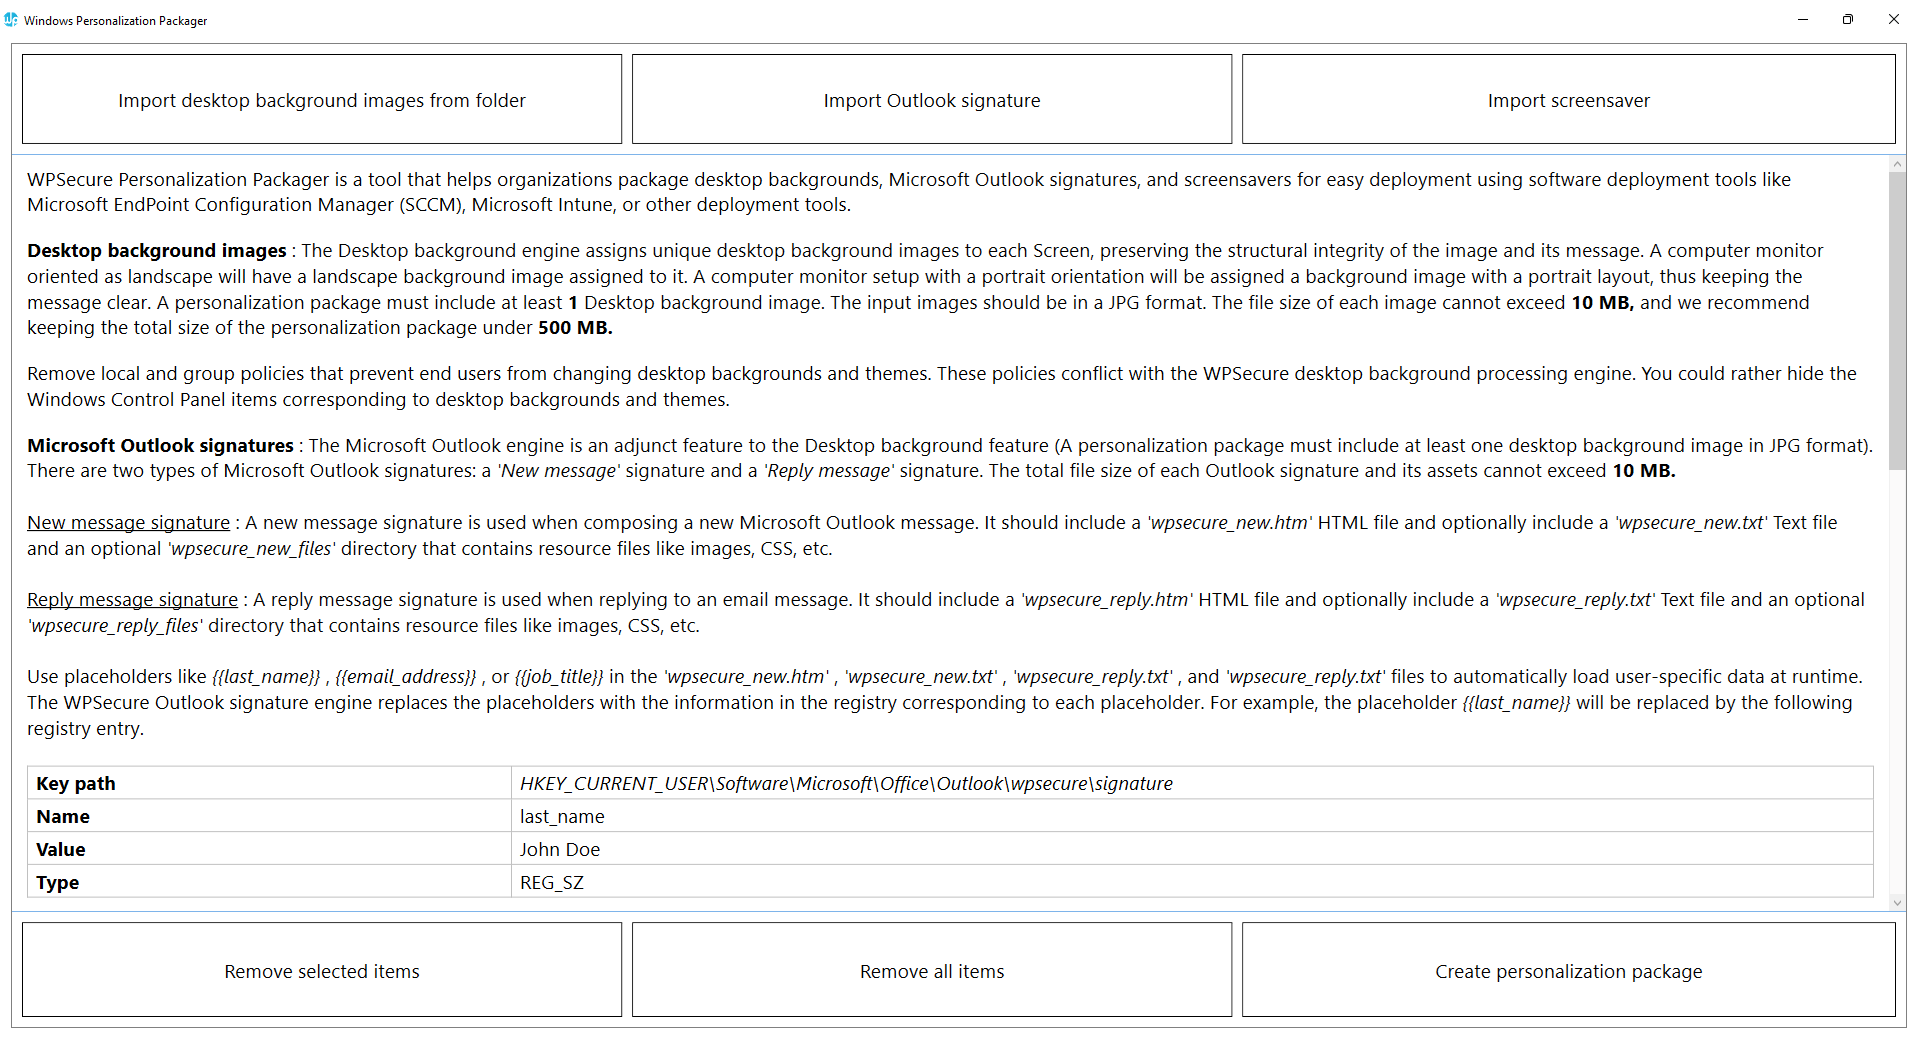Screen dimensions: 1918x1039
Task: Click the 'wpsecure_new_files' directory name text
Action: 253,549
